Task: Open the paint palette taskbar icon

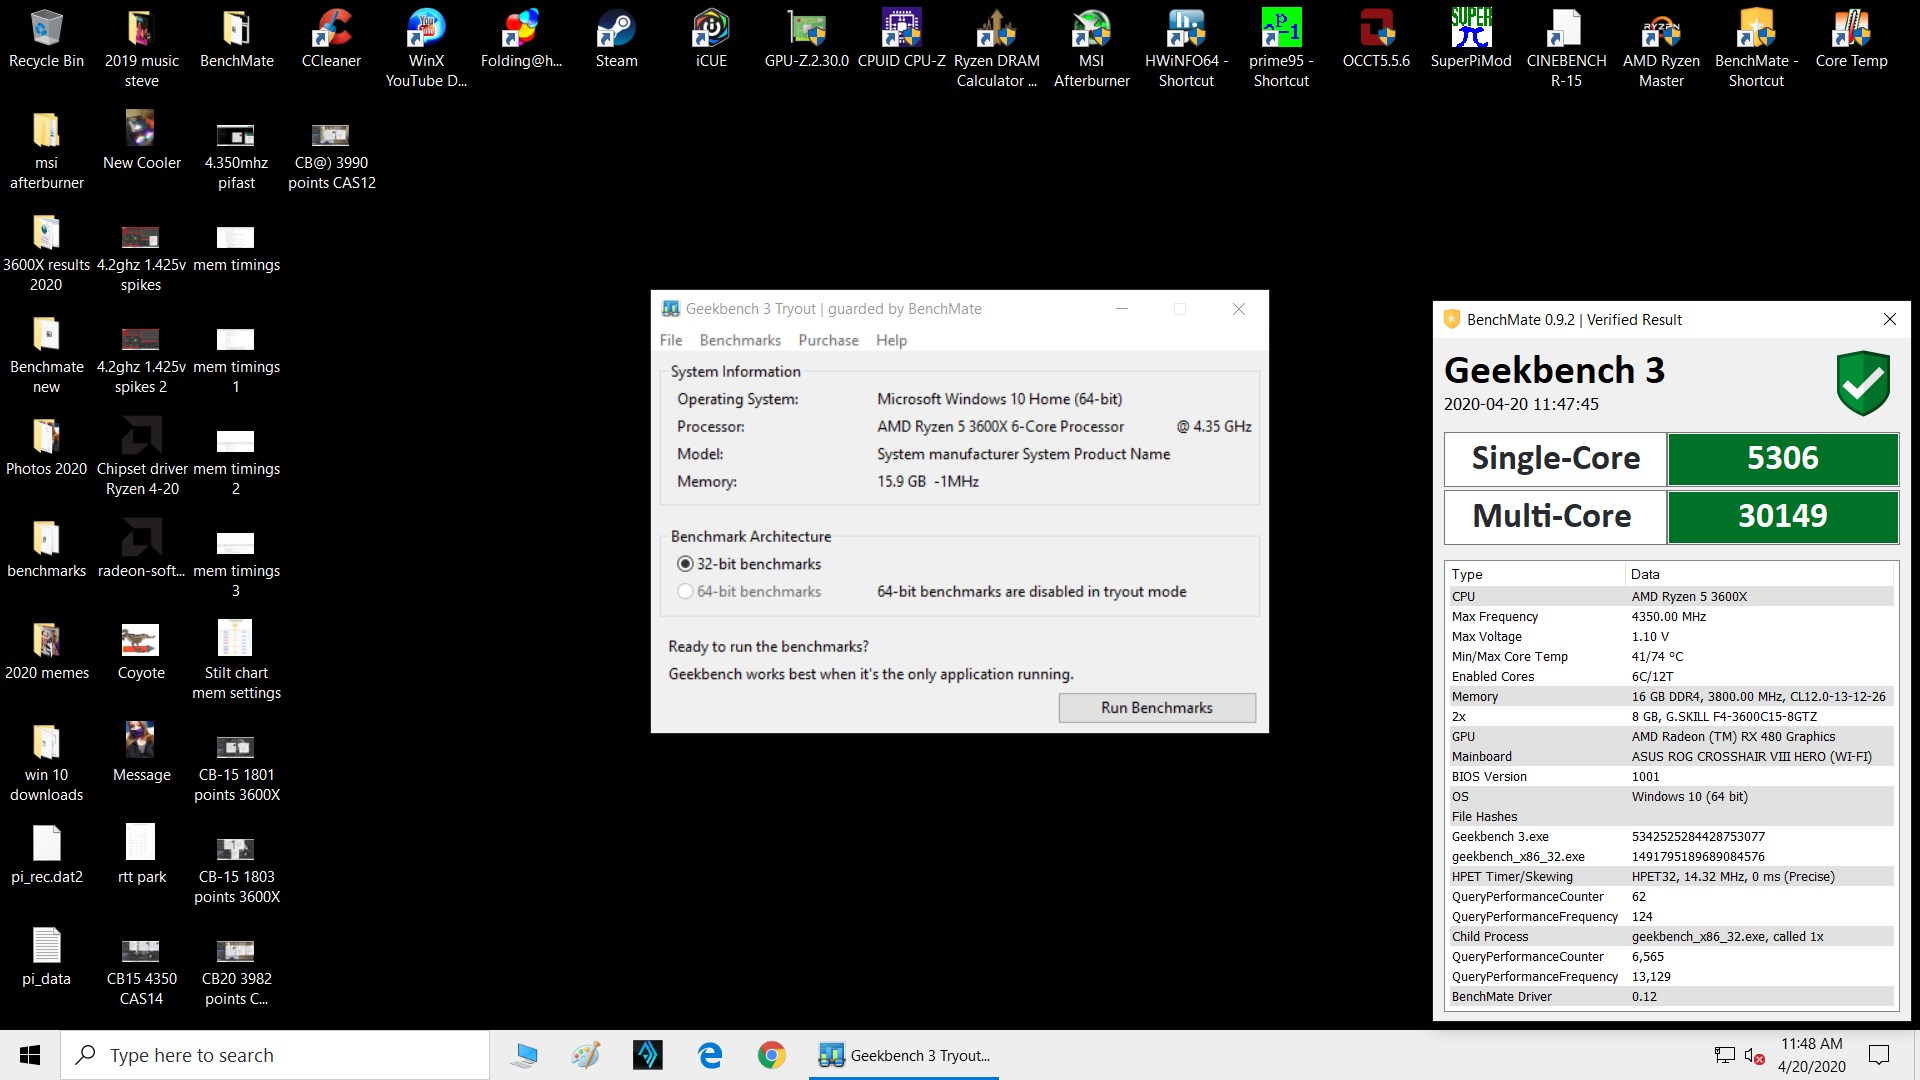Action: (586, 1055)
